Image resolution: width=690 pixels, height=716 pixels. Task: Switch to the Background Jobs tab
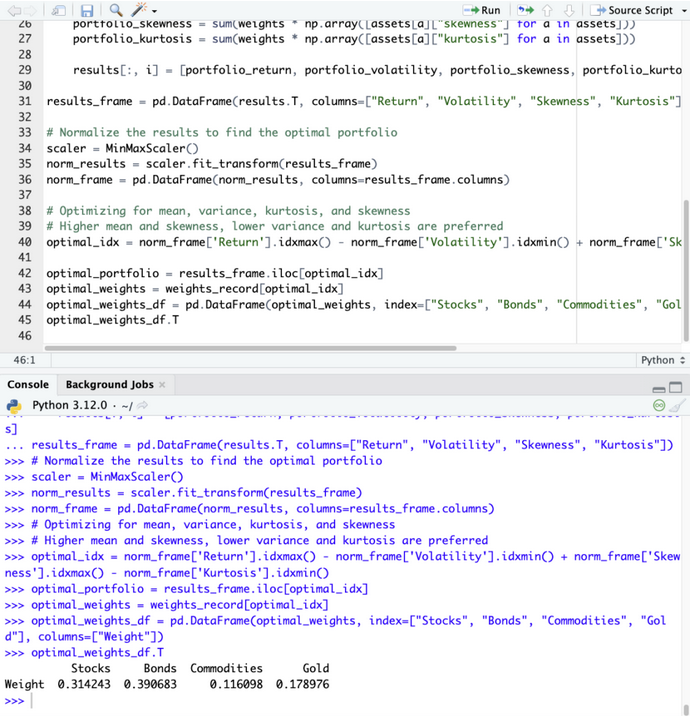click(110, 384)
